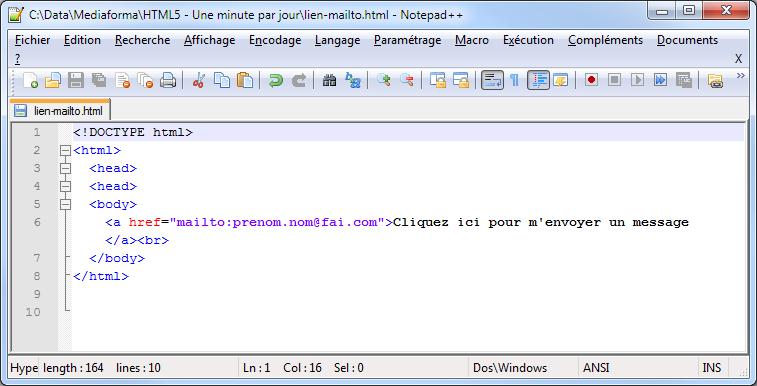Collapse the fold marker on line 3
The image size is (757, 386).
coord(65,168)
